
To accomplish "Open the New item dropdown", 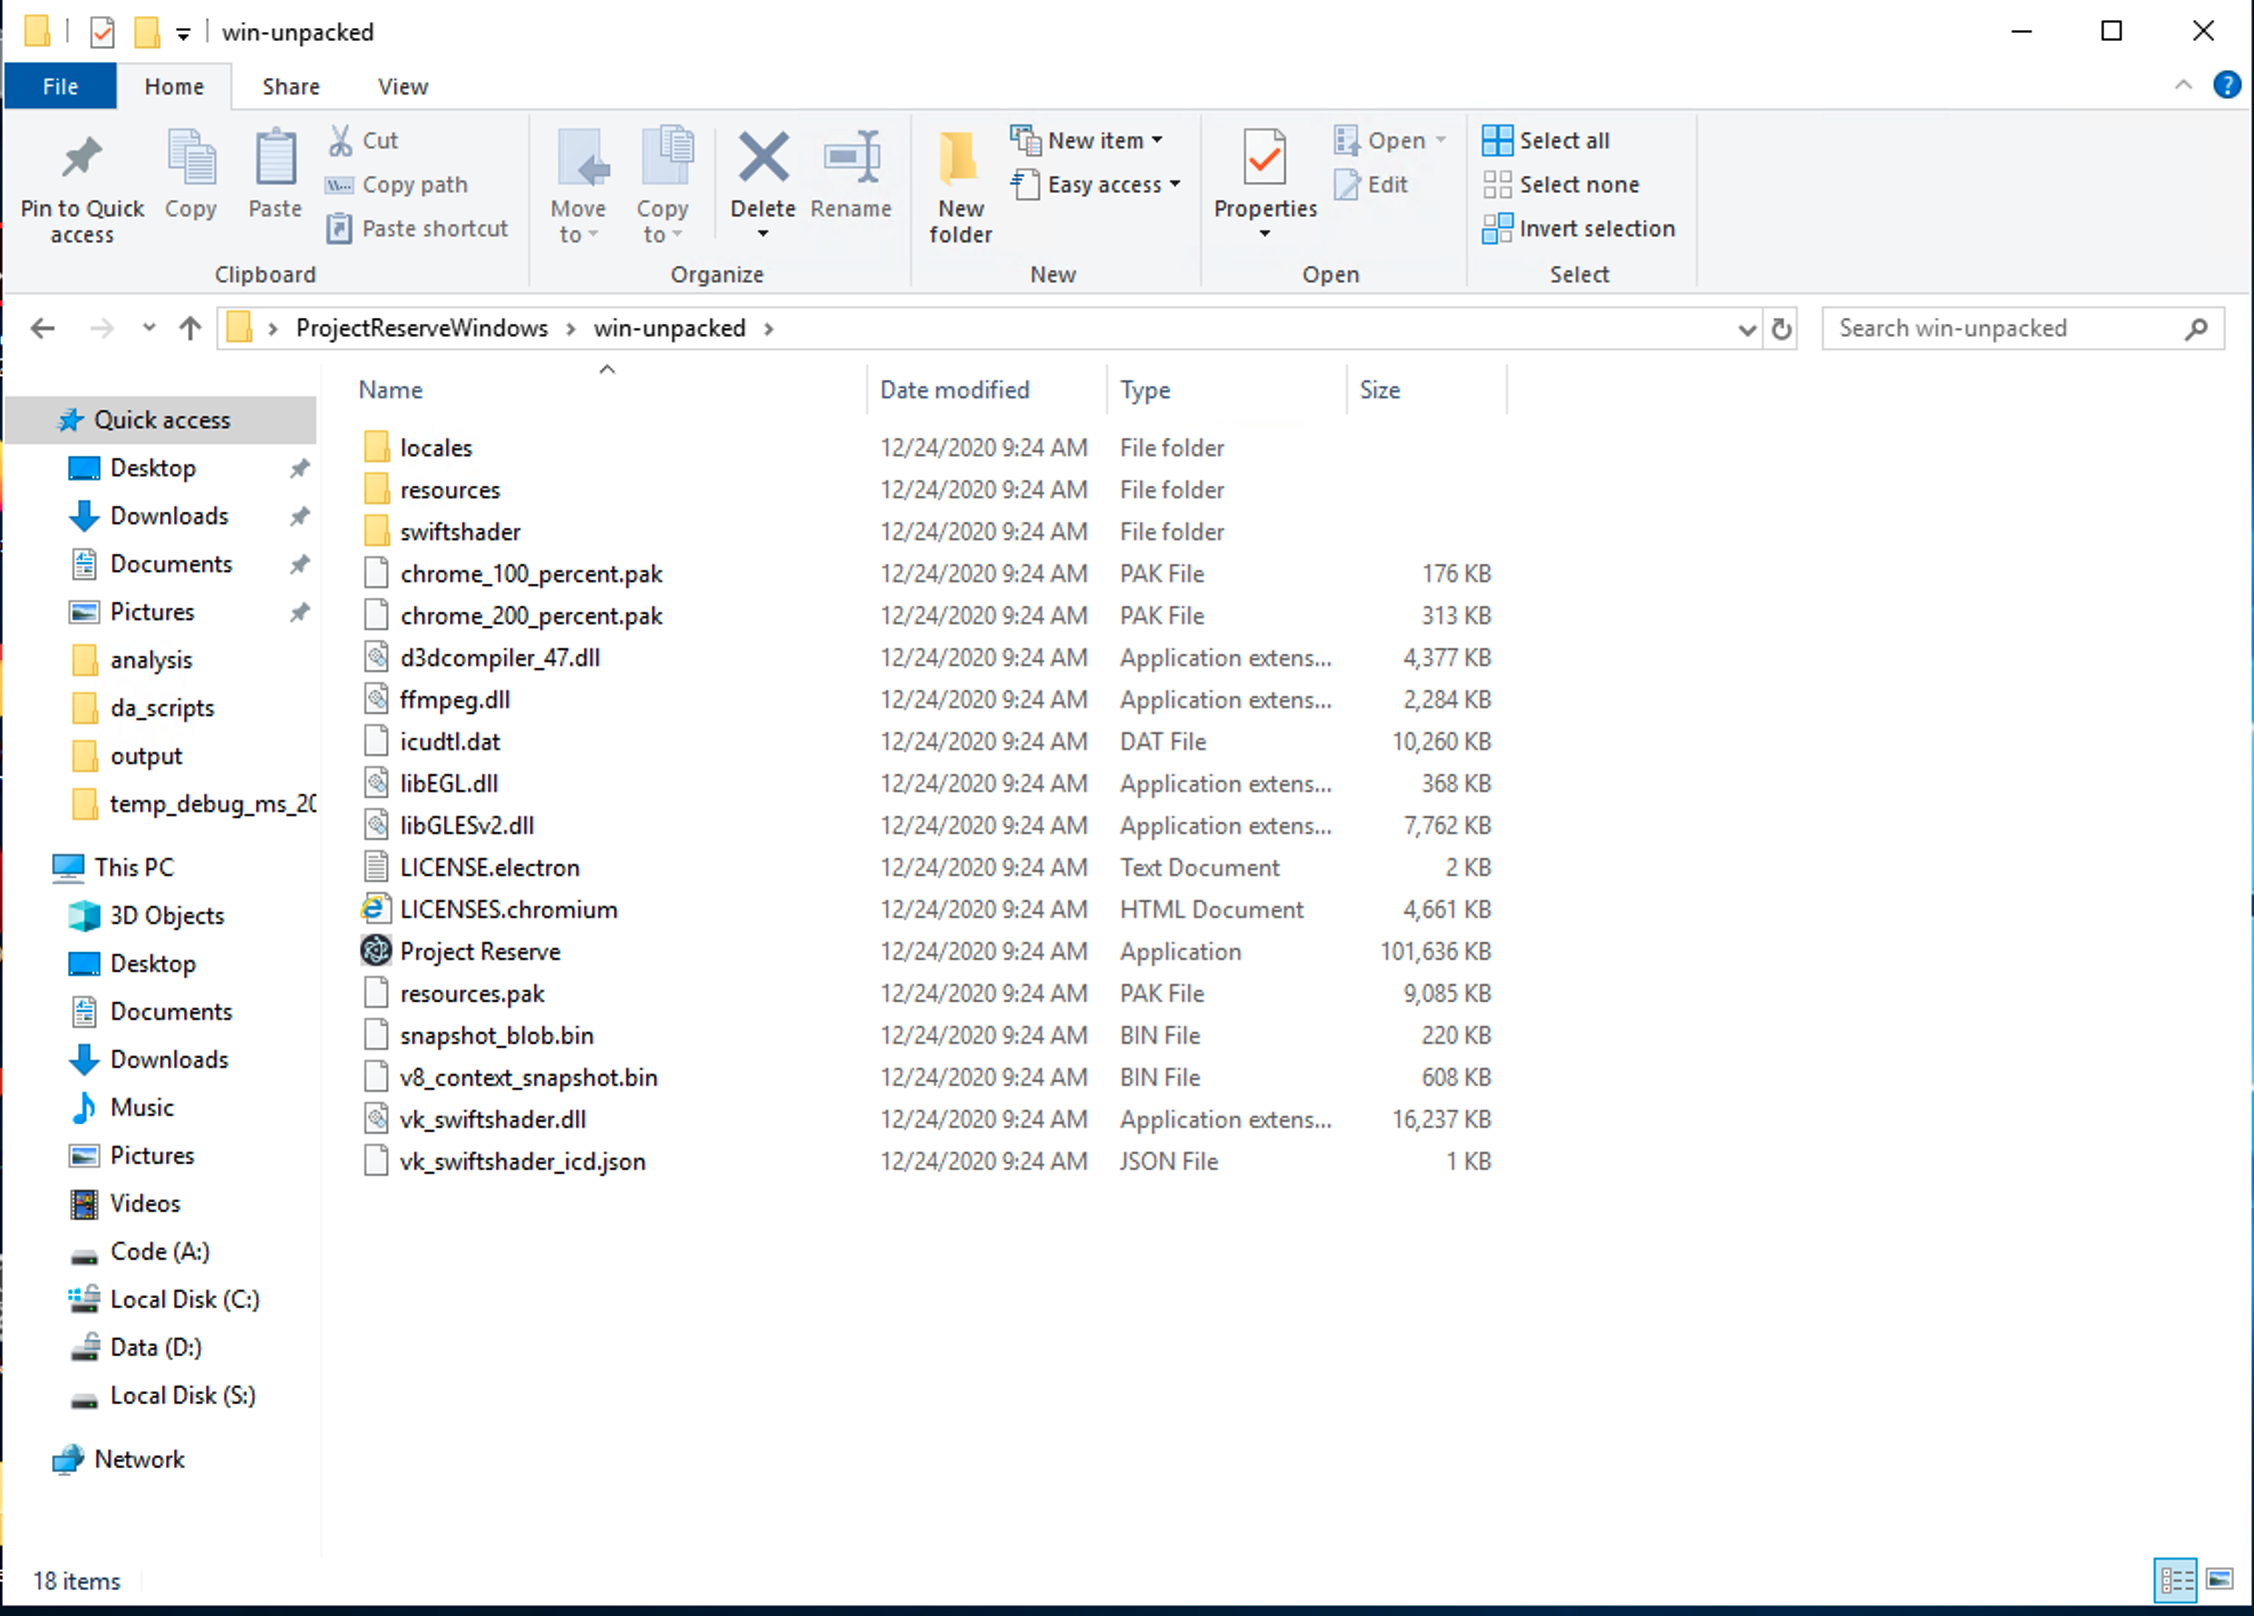I will [1094, 140].
